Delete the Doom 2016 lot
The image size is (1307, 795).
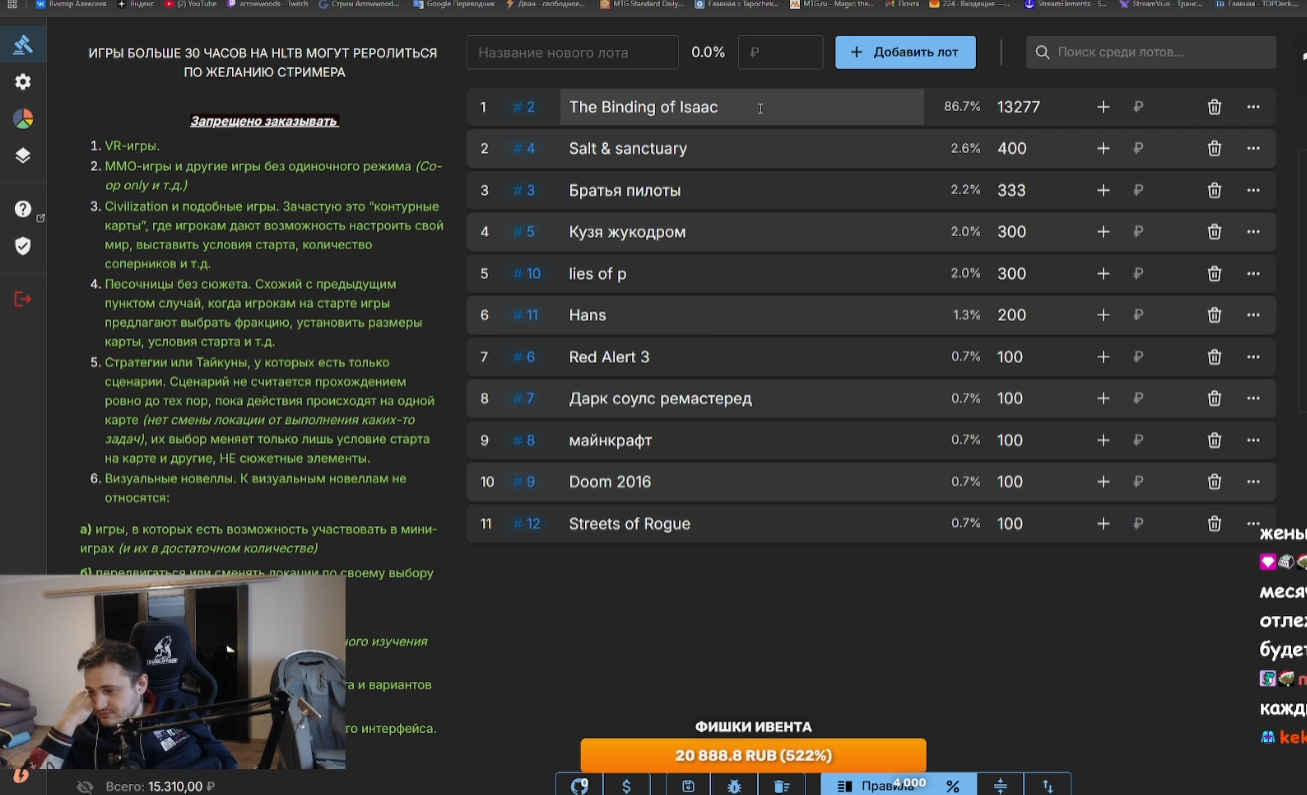(x=1214, y=482)
